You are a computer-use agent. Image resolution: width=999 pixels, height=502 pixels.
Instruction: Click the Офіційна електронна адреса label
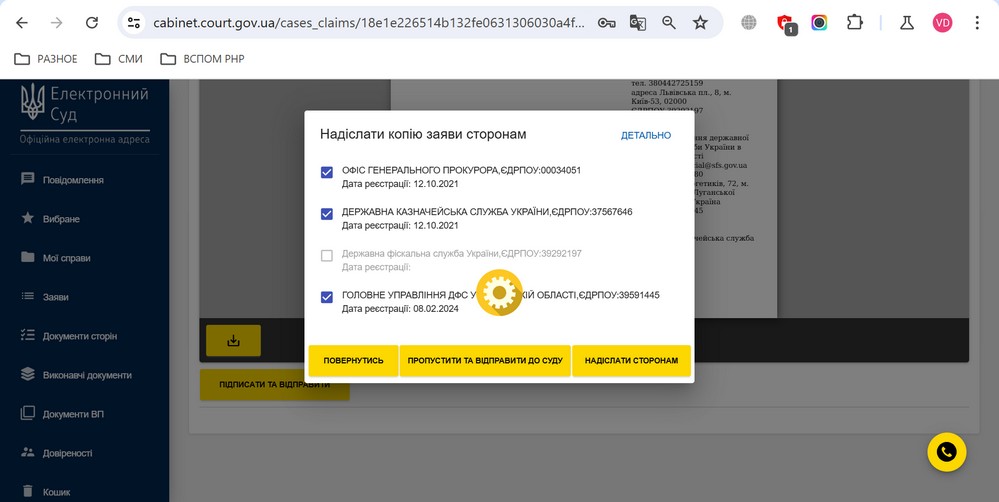tap(85, 140)
